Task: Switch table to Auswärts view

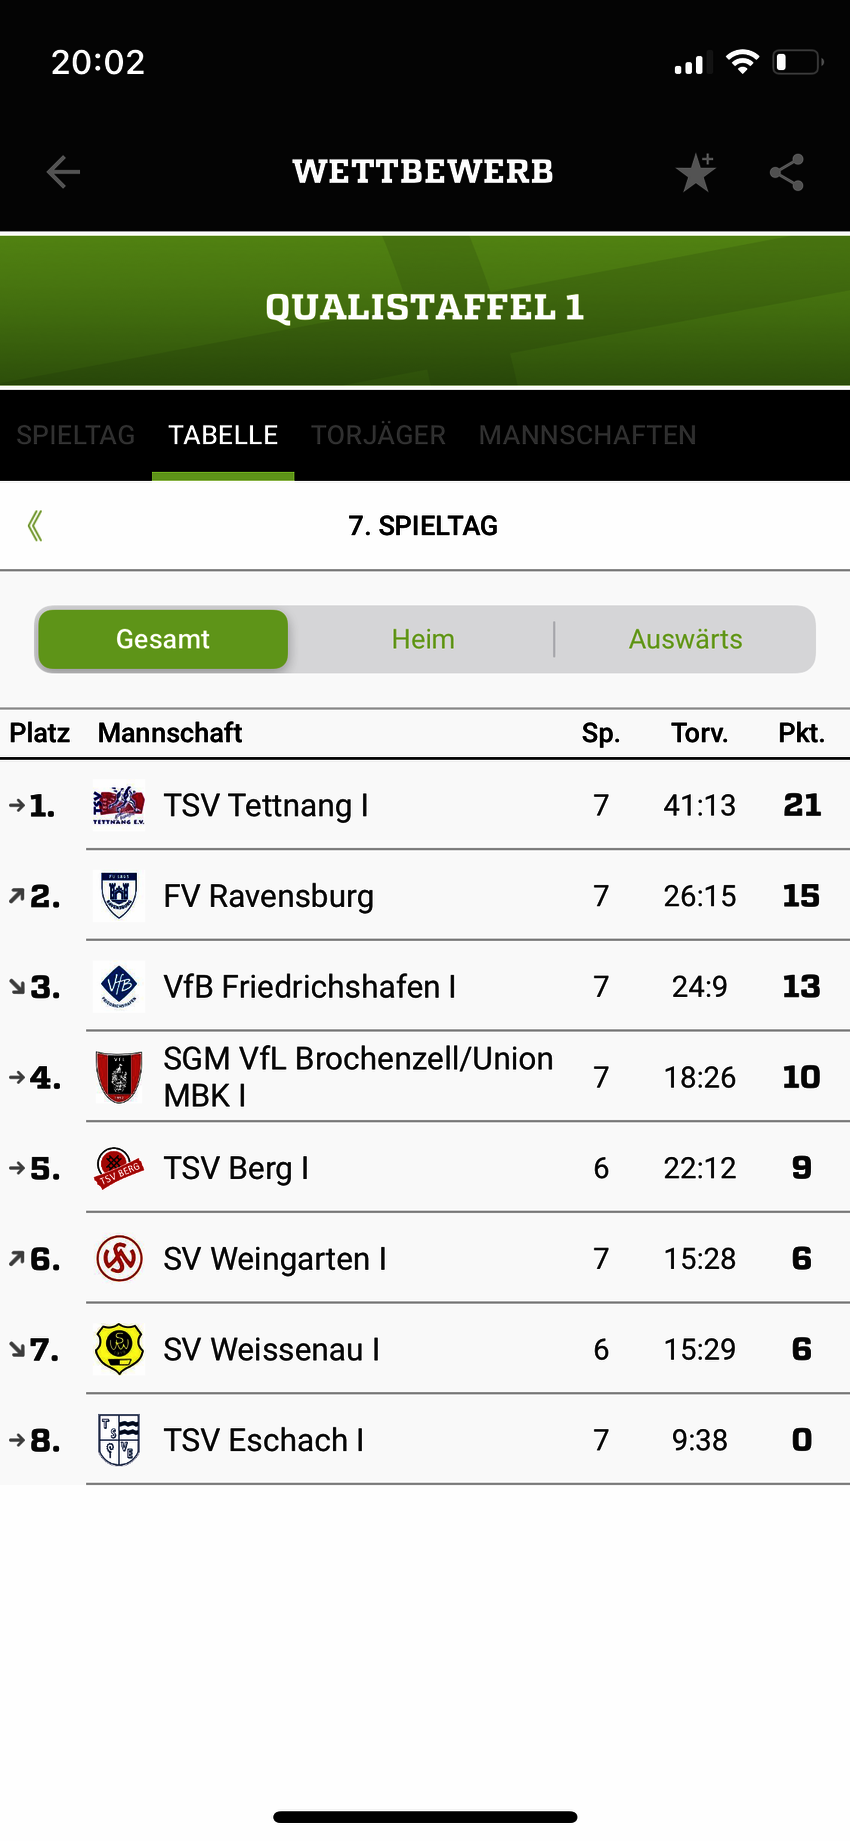Action: (x=685, y=640)
